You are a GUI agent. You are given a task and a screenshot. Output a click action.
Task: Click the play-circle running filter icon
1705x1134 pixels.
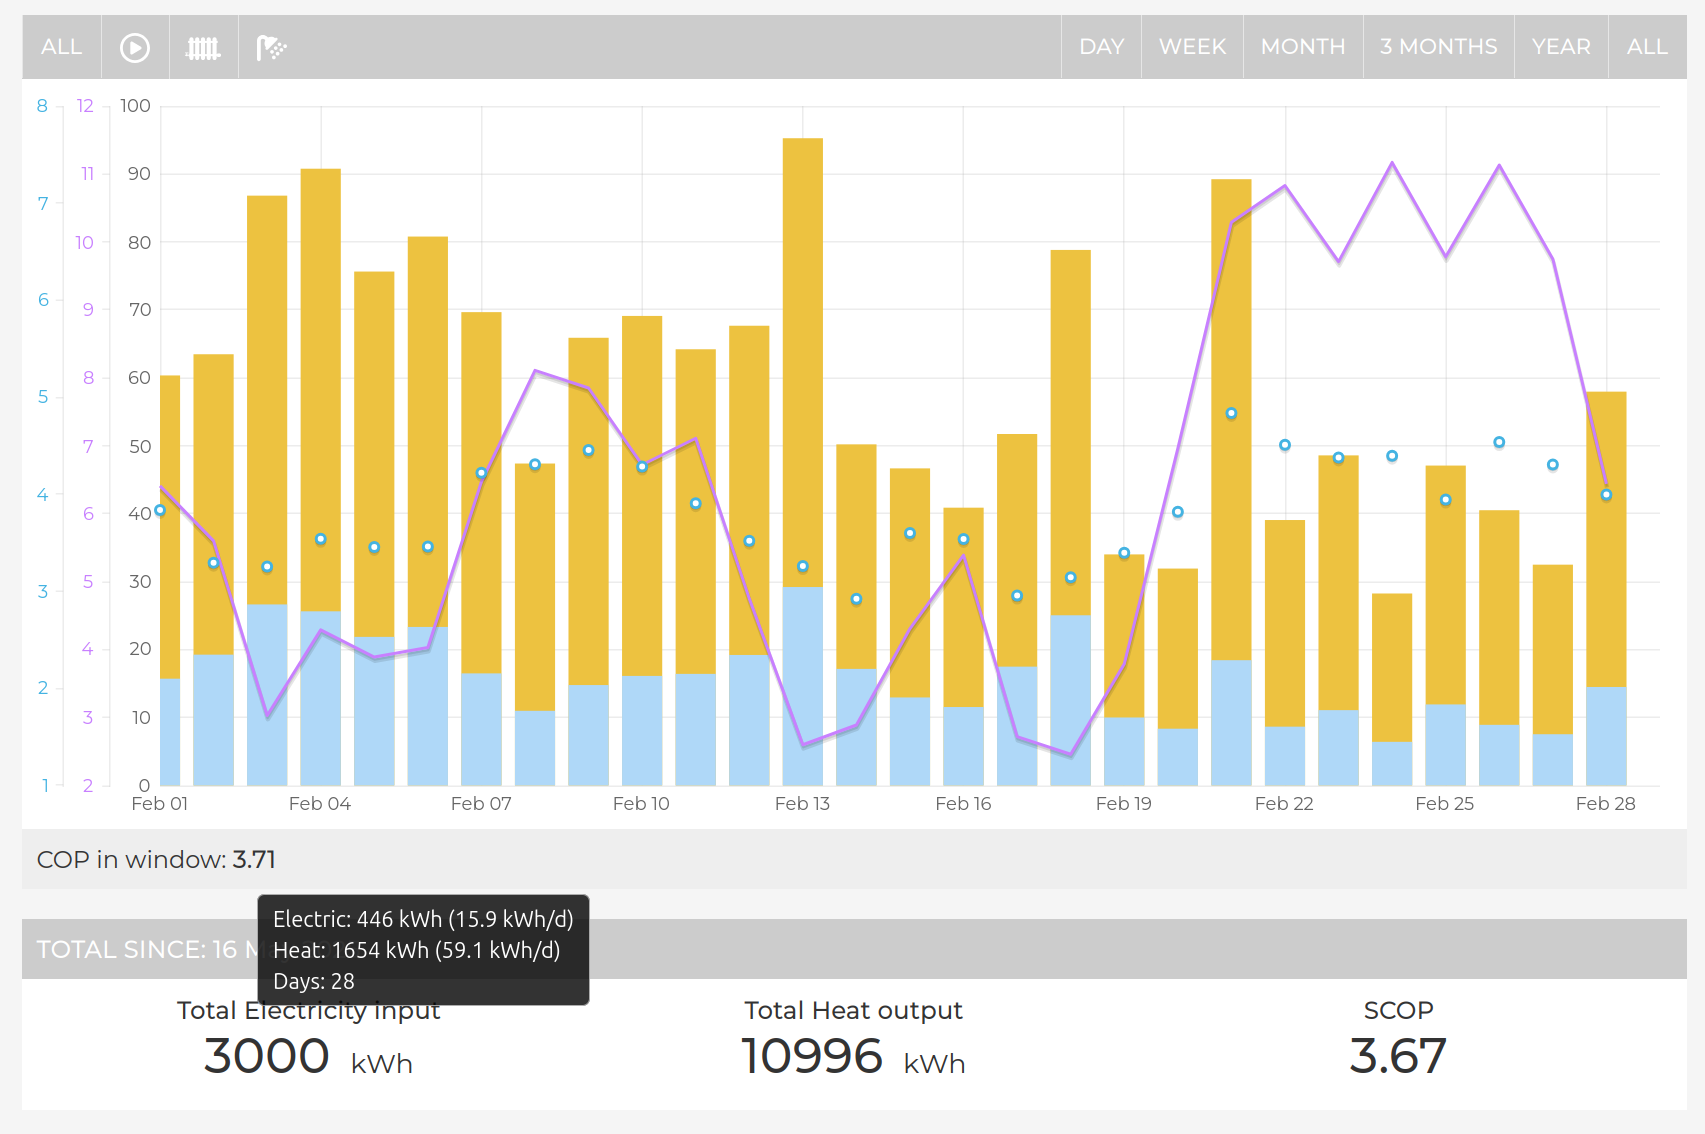coord(135,47)
